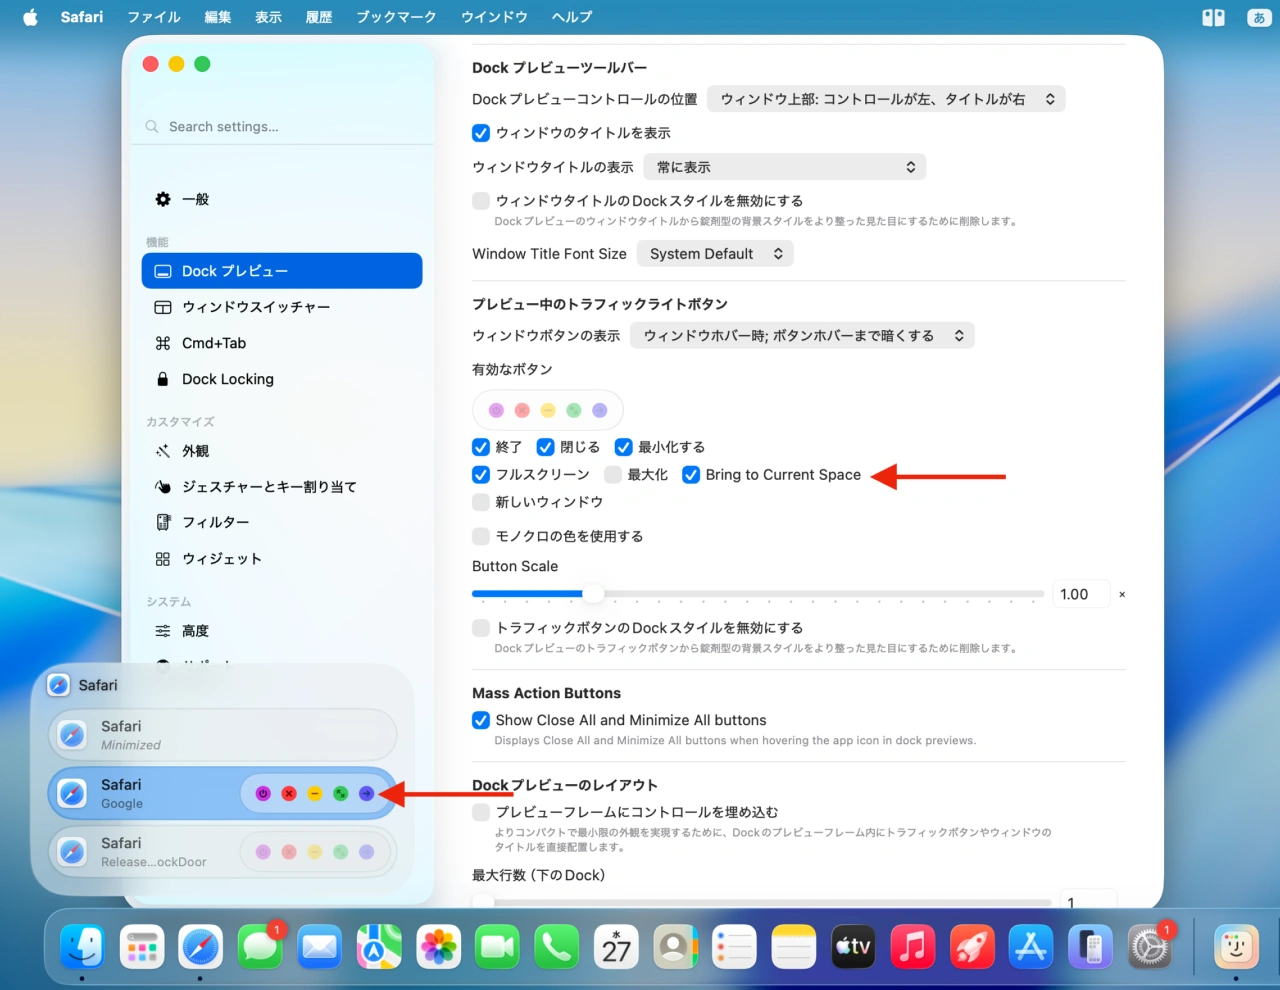Image resolution: width=1280 pixels, height=990 pixels.
Task: Open the ヘルプ menu
Action: (x=572, y=17)
